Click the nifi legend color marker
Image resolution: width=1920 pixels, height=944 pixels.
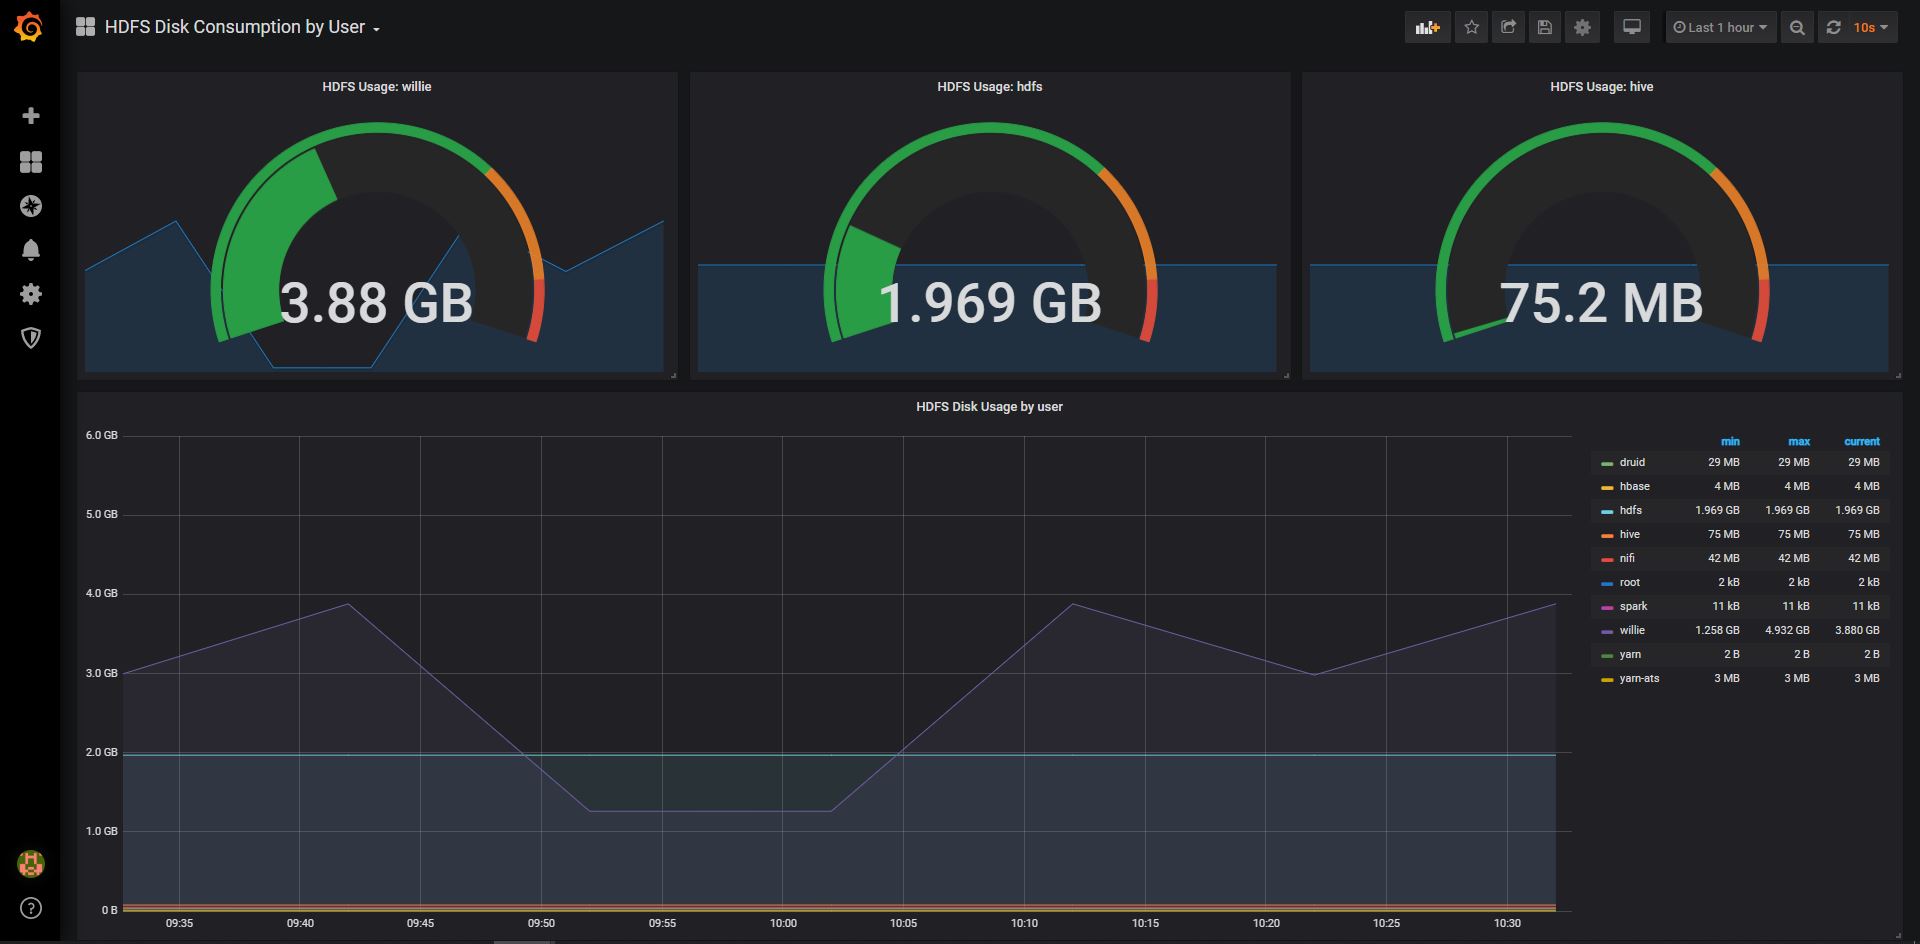1608,558
